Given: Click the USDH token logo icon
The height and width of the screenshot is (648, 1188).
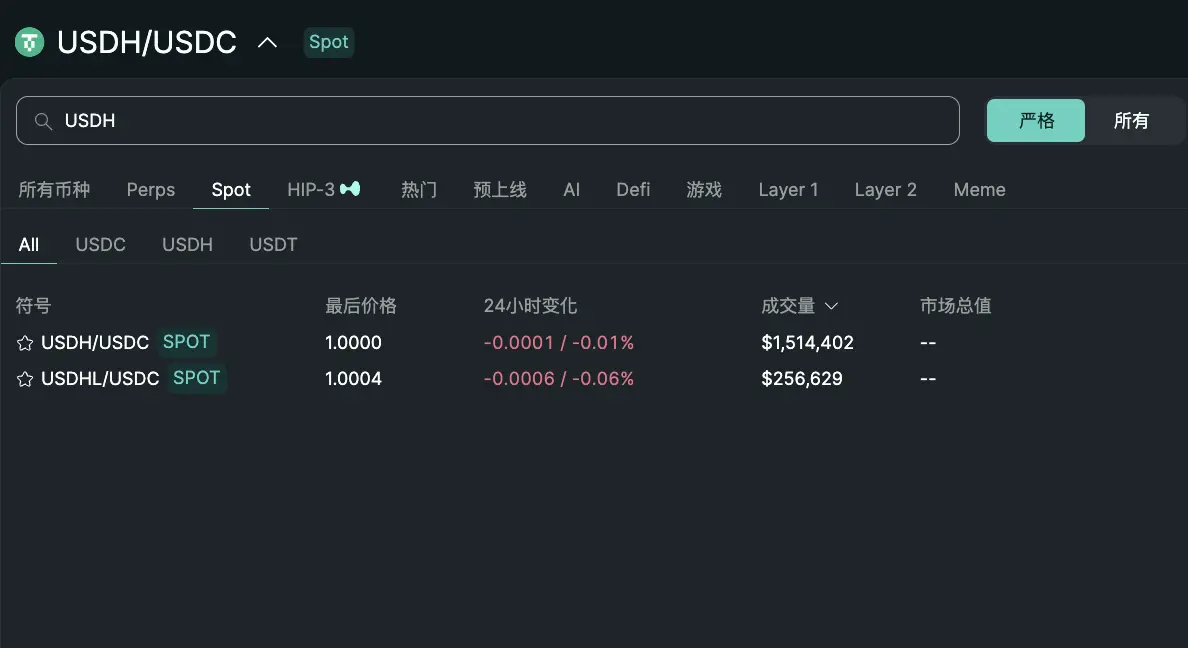Looking at the screenshot, I should coord(29,42).
